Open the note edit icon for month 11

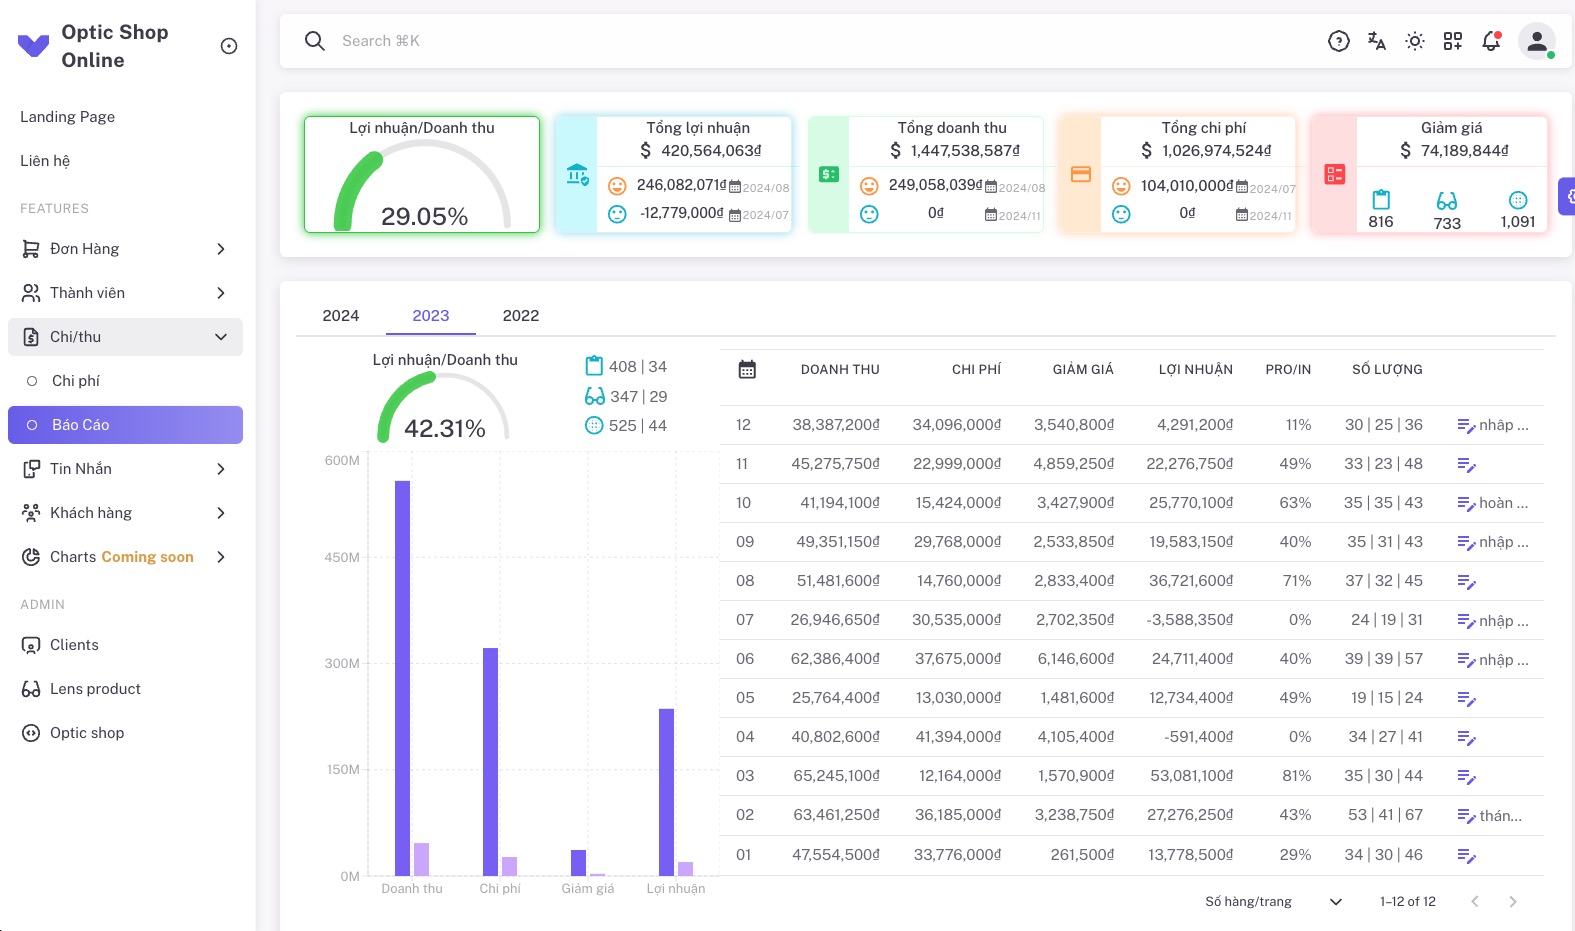[1467, 465]
